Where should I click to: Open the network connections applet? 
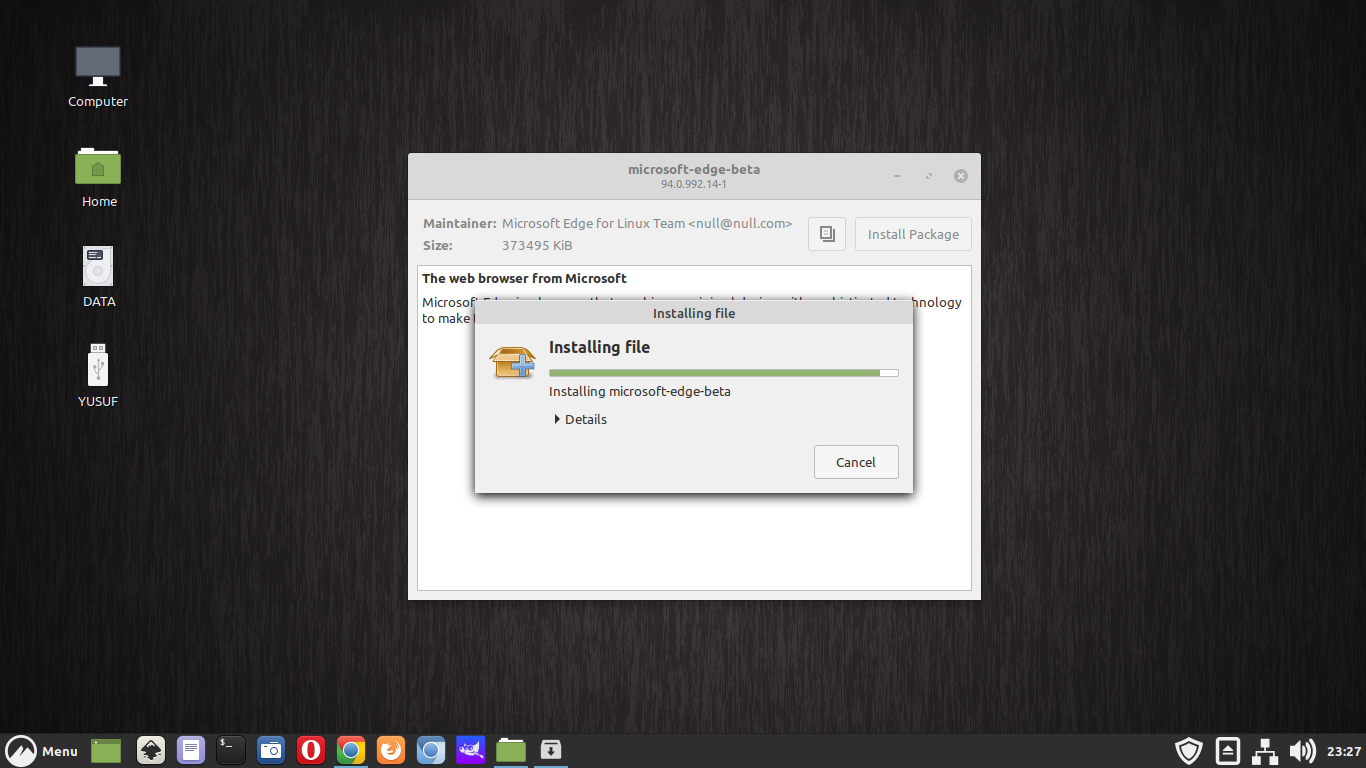pyautogui.click(x=1266, y=751)
